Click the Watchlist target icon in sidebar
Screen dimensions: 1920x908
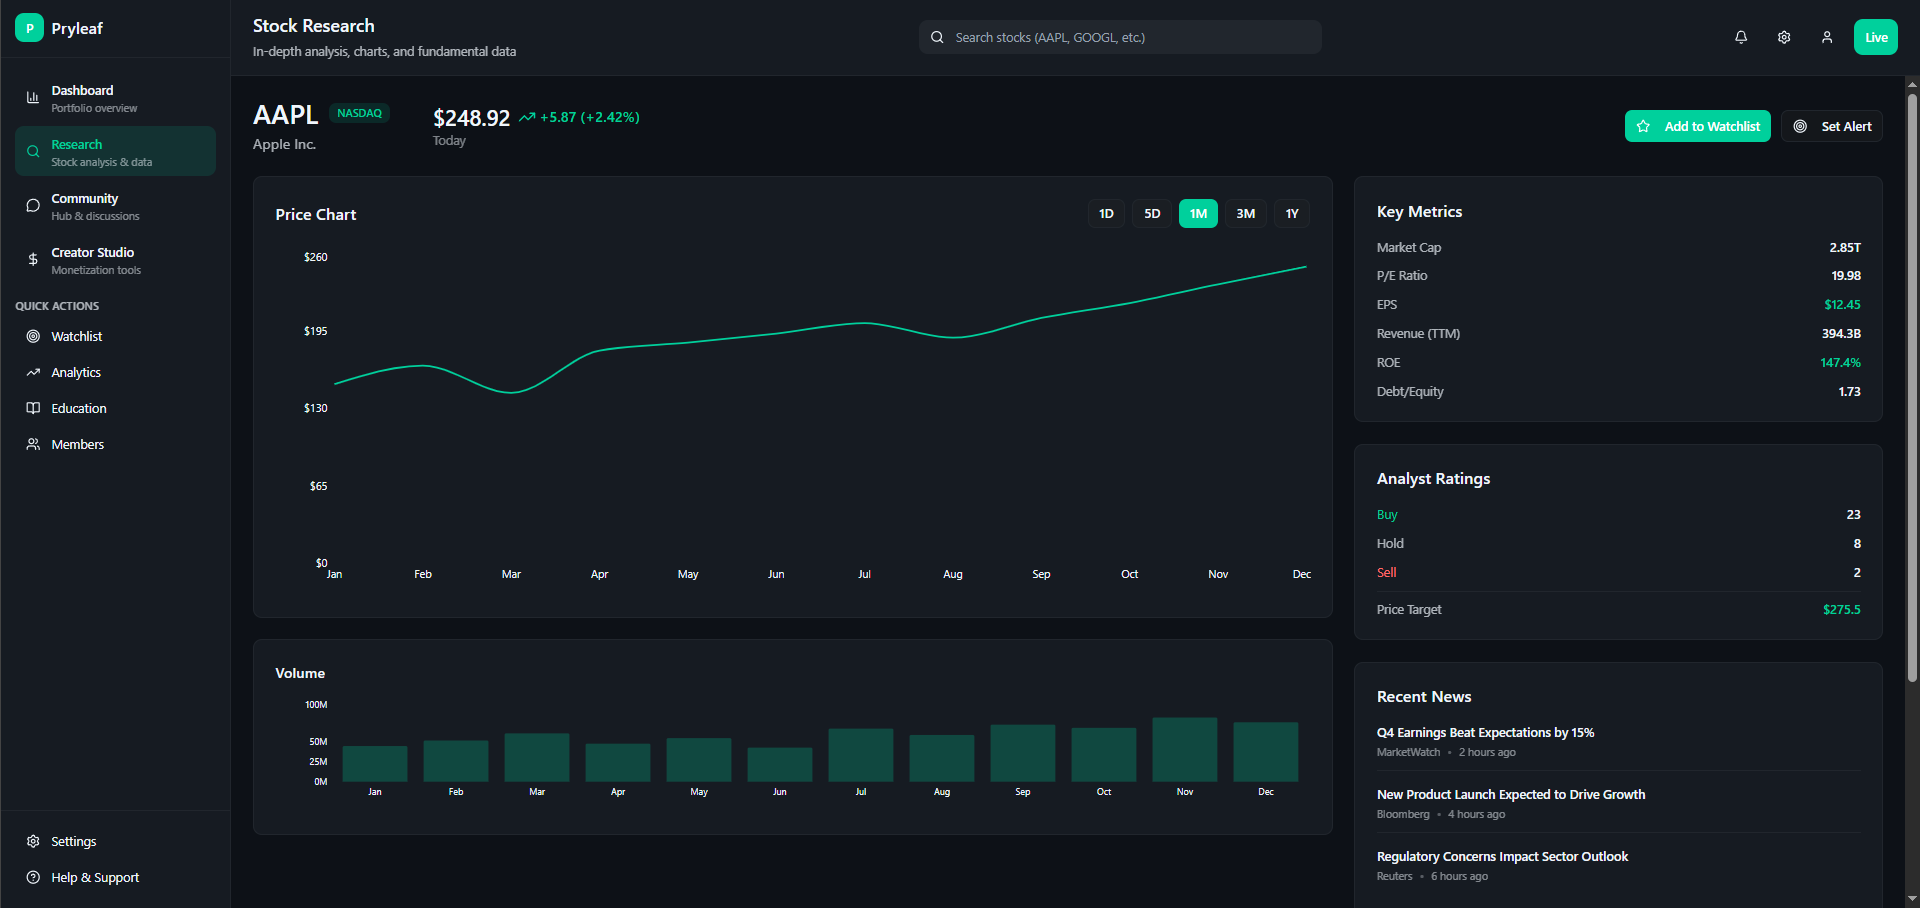[33, 336]
